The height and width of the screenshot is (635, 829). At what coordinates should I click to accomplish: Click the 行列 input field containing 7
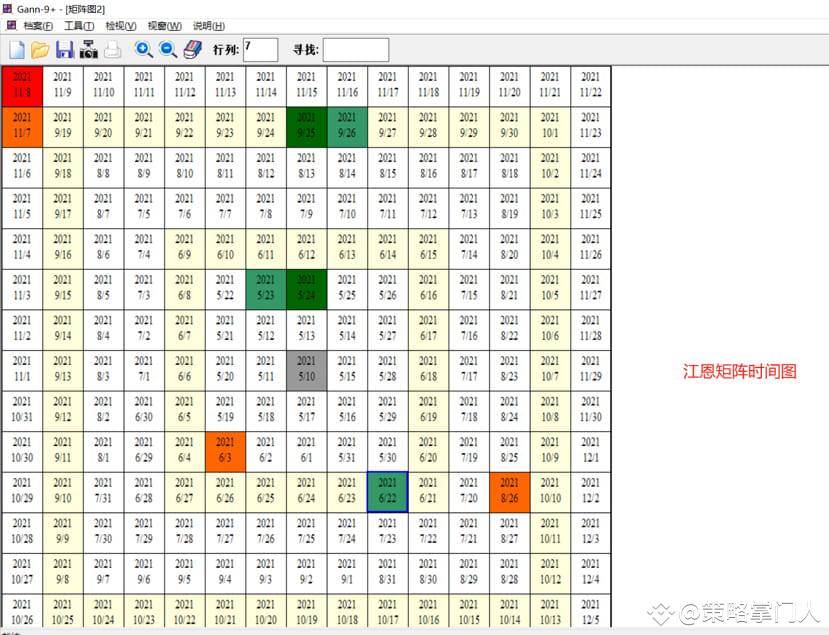pyautogui.click(x=260, y=50)
